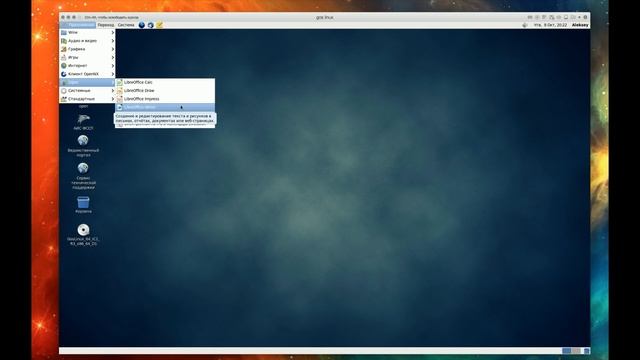The width and height of the screenshot is (640, 360).
Task: Open the Aleksey user menu
Action: point(580,25)
